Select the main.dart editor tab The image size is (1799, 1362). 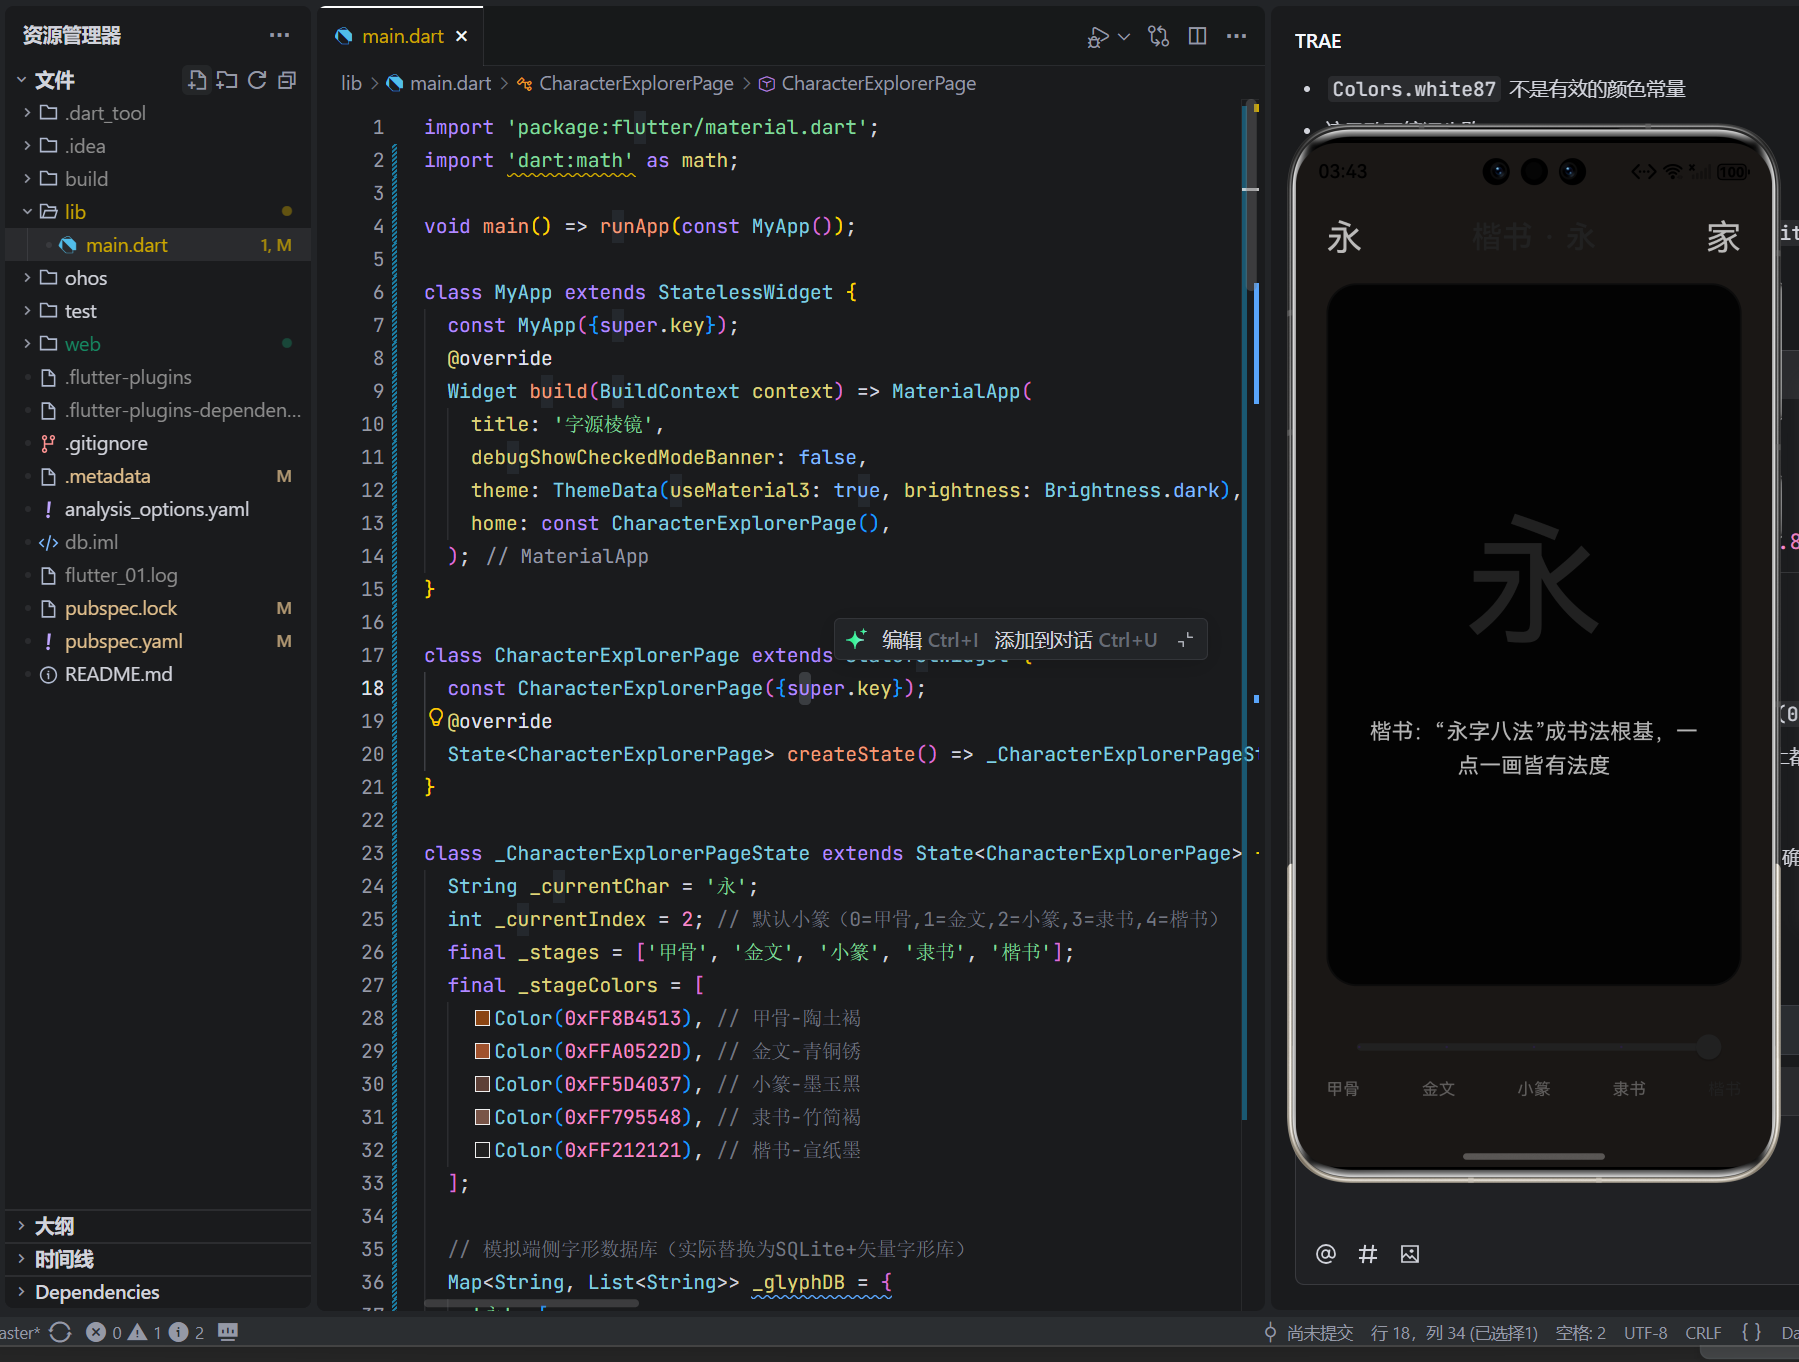click(403, 36)
